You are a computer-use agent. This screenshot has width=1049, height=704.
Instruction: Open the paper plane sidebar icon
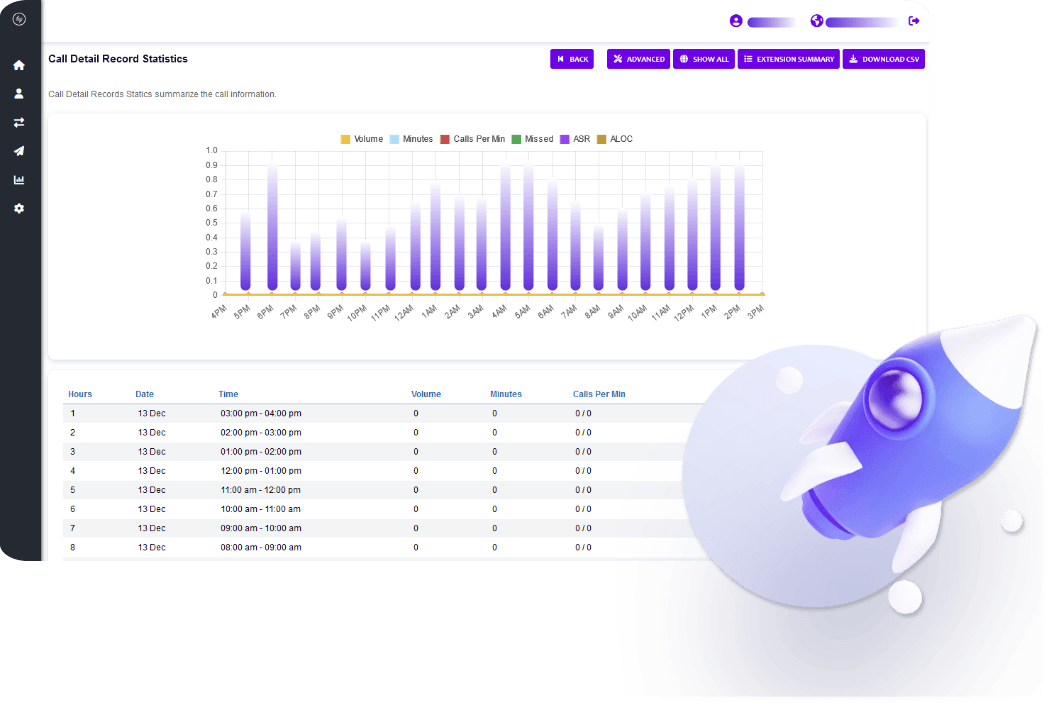point(19,151)
